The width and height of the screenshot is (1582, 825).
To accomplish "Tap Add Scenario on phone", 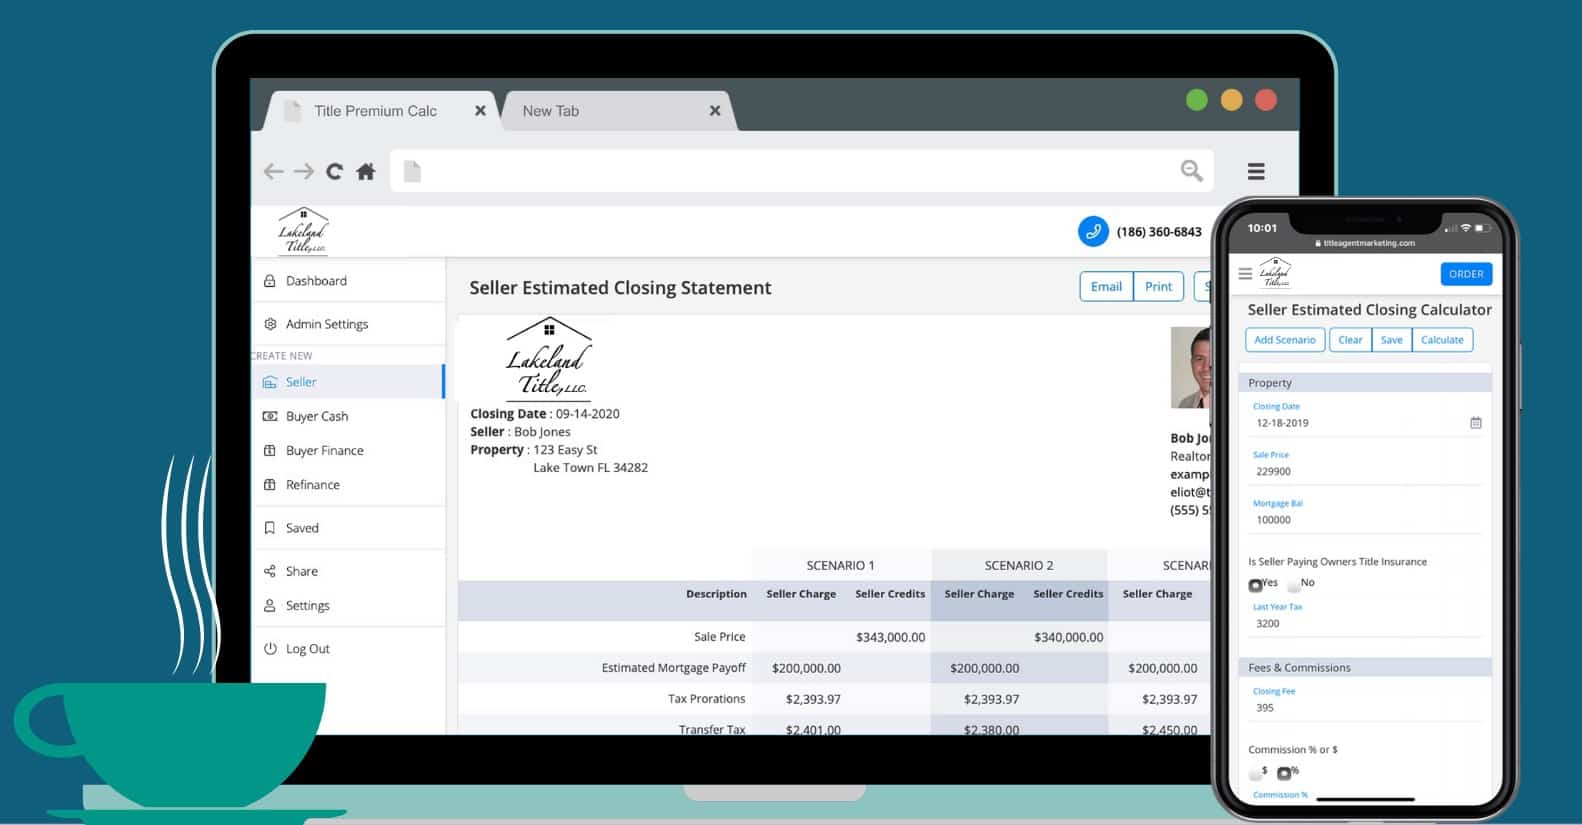I will [1285, 340].
